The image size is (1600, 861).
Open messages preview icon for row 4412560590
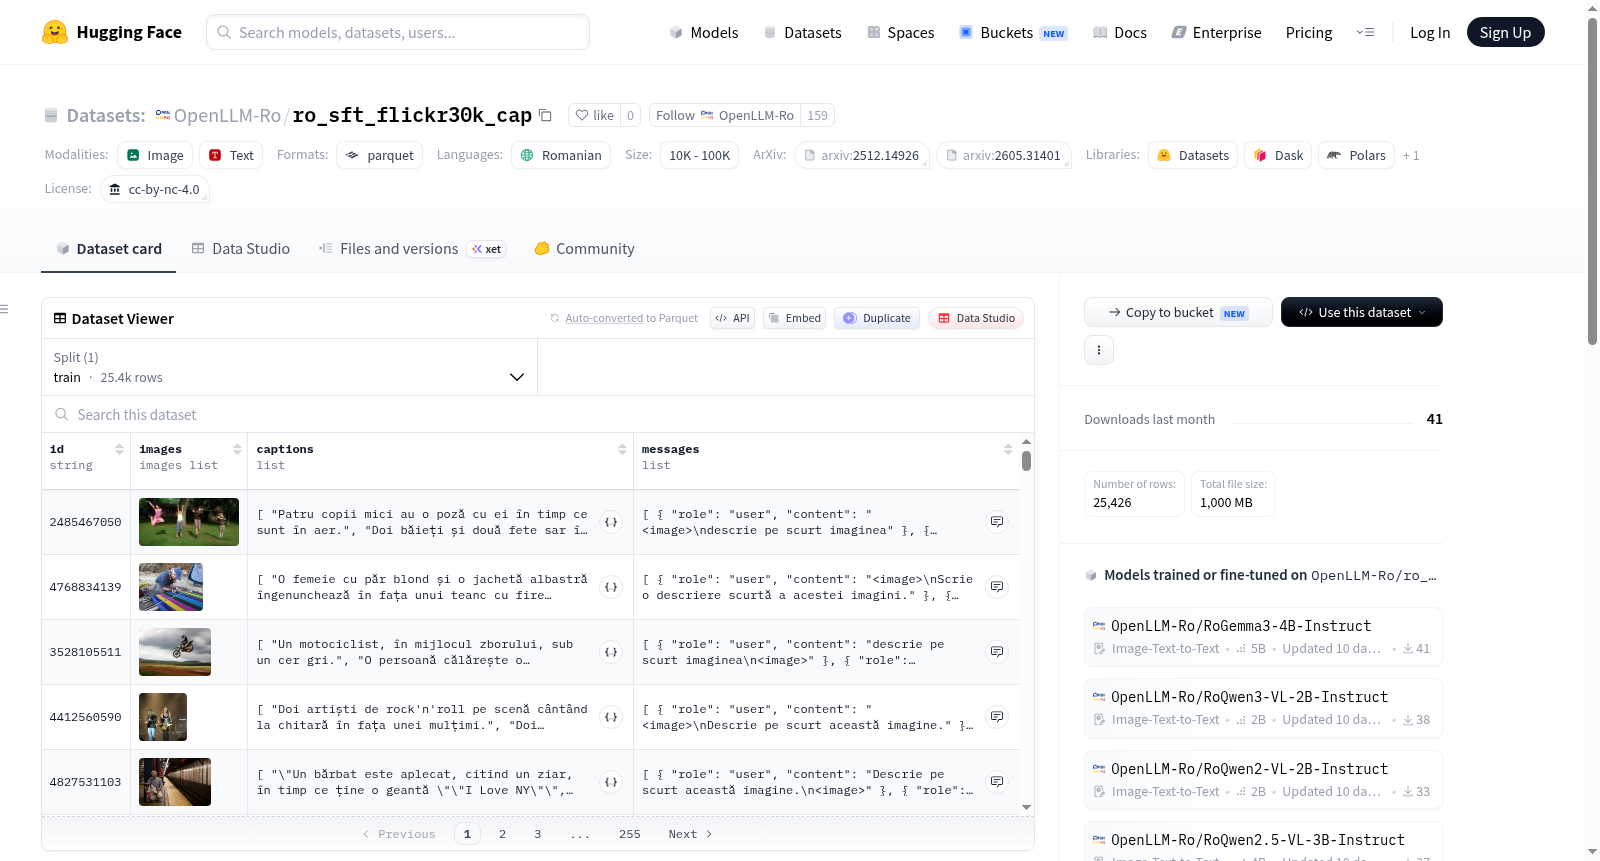[997, 717]
